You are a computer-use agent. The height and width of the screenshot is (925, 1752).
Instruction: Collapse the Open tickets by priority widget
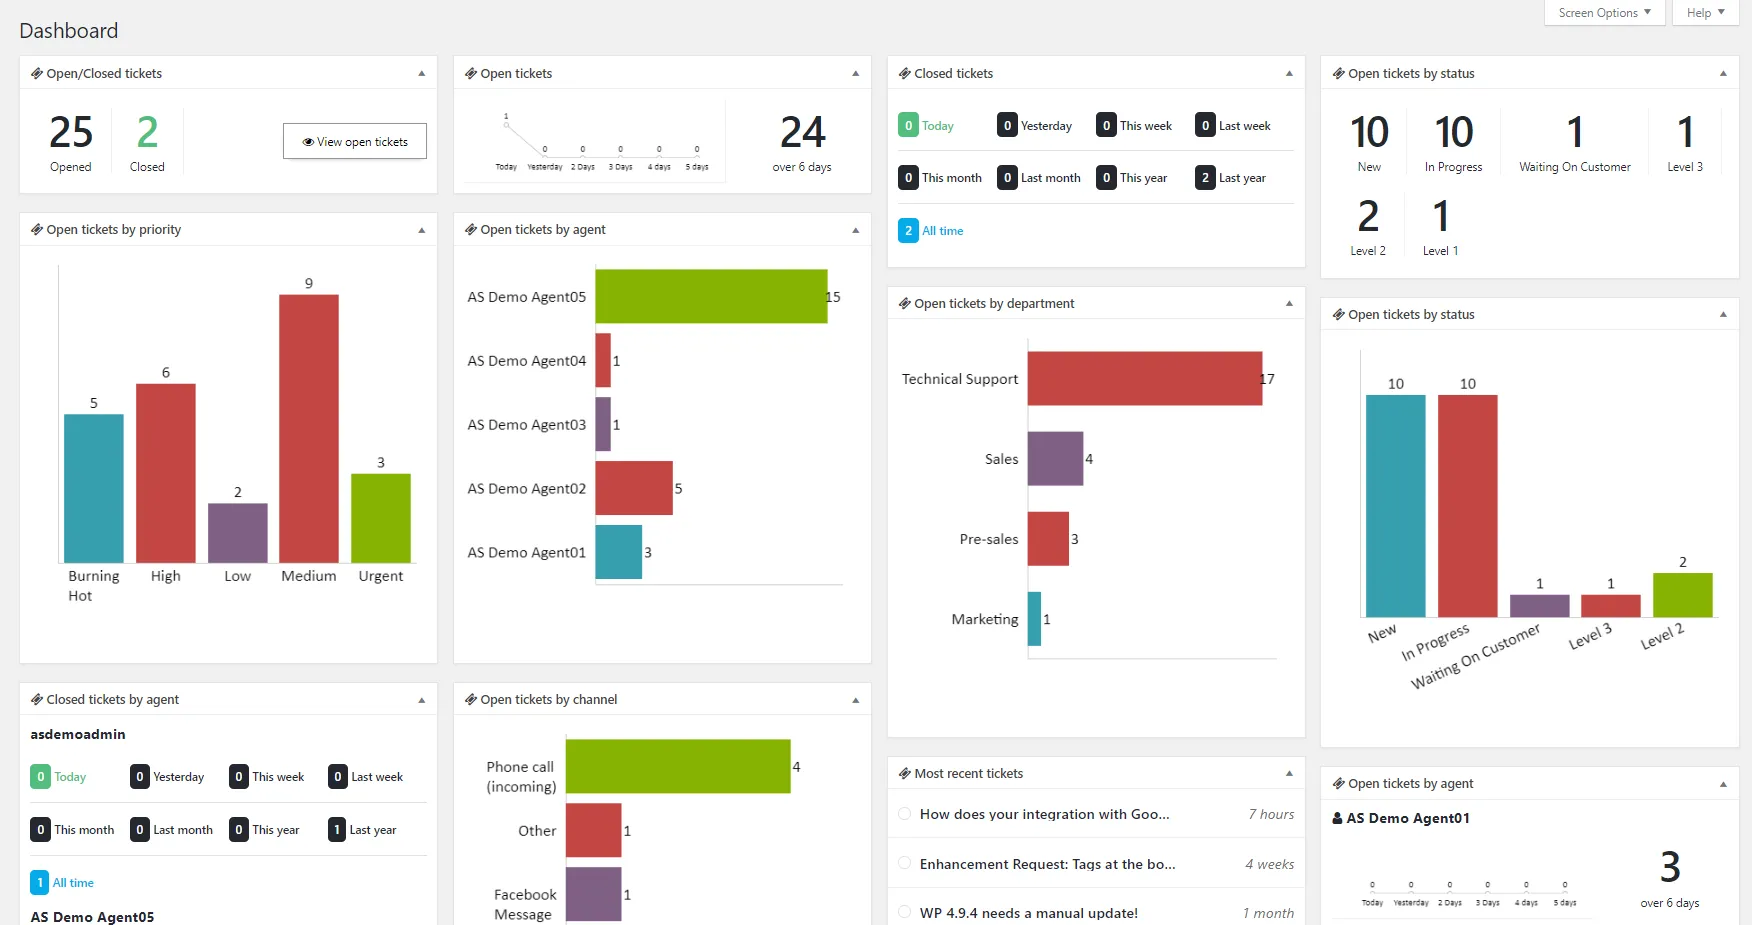(x=421, y=229)
